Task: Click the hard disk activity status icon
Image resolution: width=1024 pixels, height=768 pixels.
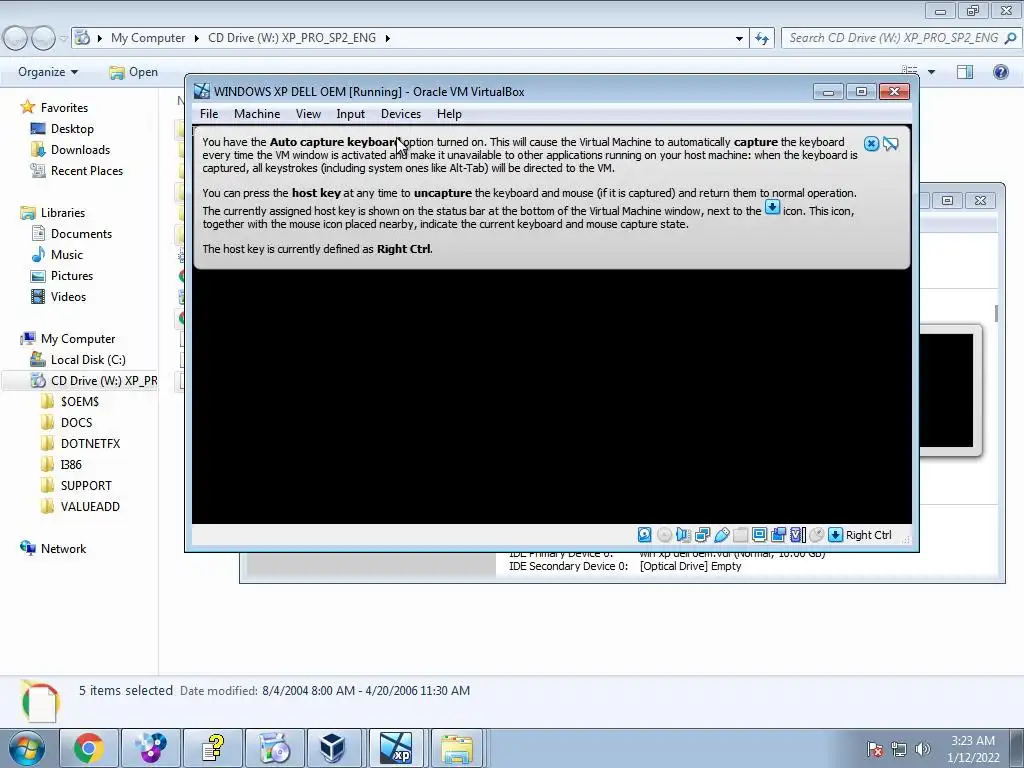Action: (x=645, y=535)
